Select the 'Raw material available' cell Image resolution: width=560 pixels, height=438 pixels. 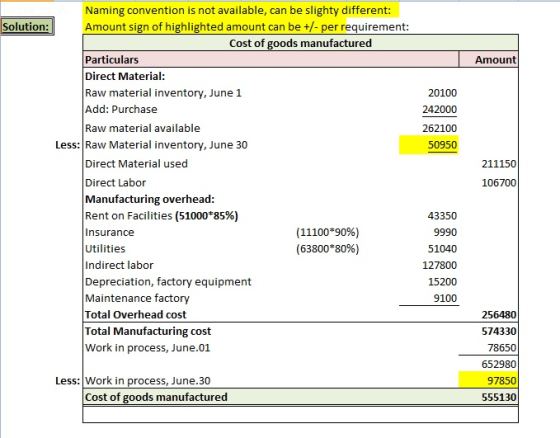[142, 128]
